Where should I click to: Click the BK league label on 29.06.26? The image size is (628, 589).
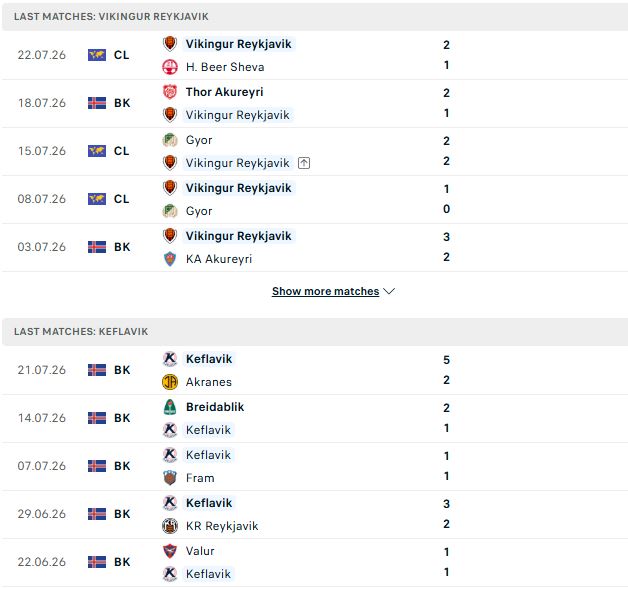tap(122, 514)
